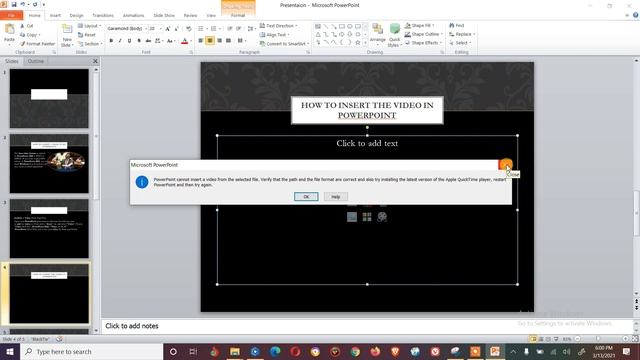Close the Microsoft PowerPoint error dialog

[x=505, y=165]
